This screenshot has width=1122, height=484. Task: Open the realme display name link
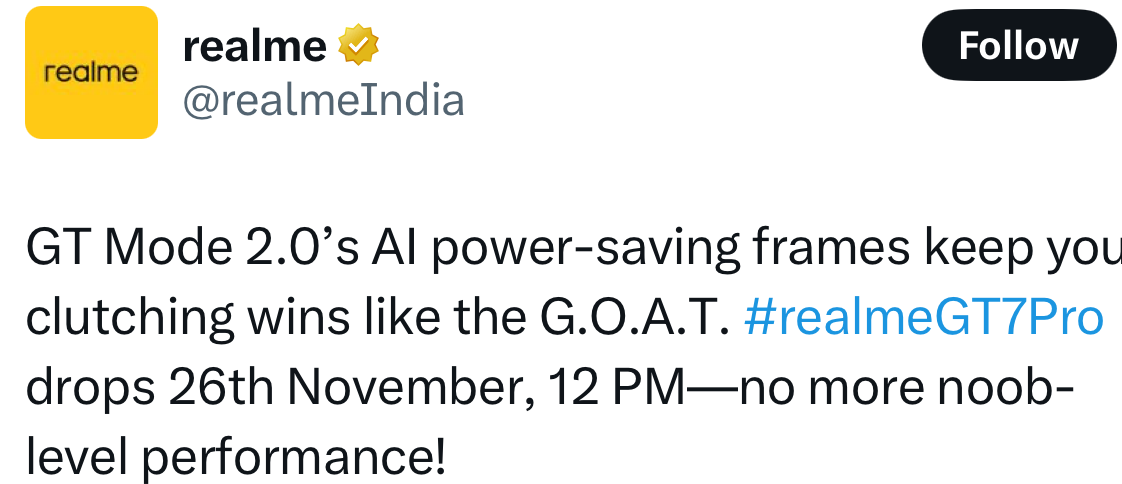pyautogui.click(x=254, y=46)
